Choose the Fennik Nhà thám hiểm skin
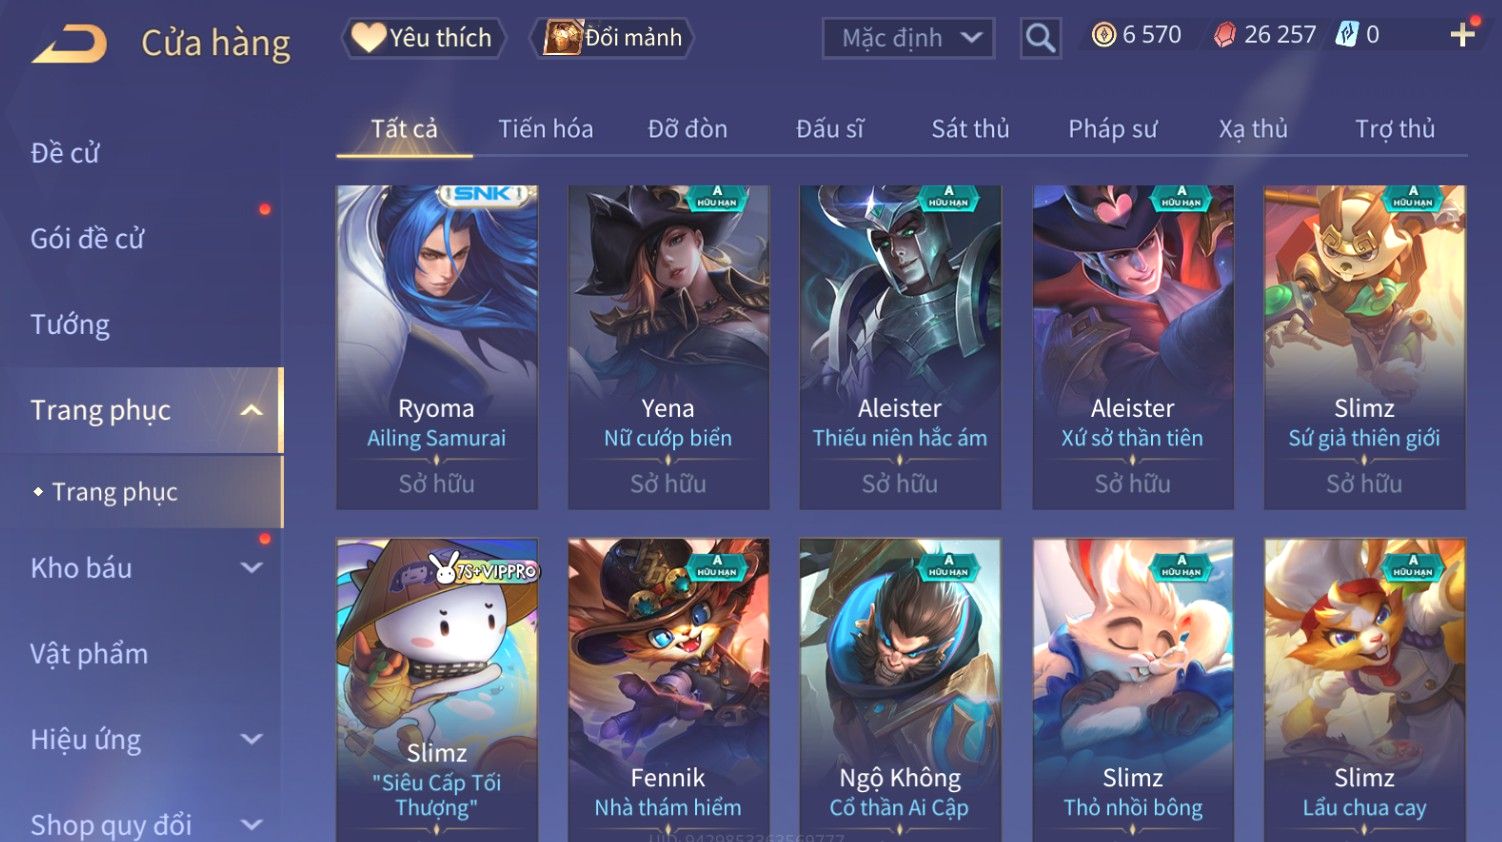The width and height of the screenshot is (1502, 842). coord(668,690)
